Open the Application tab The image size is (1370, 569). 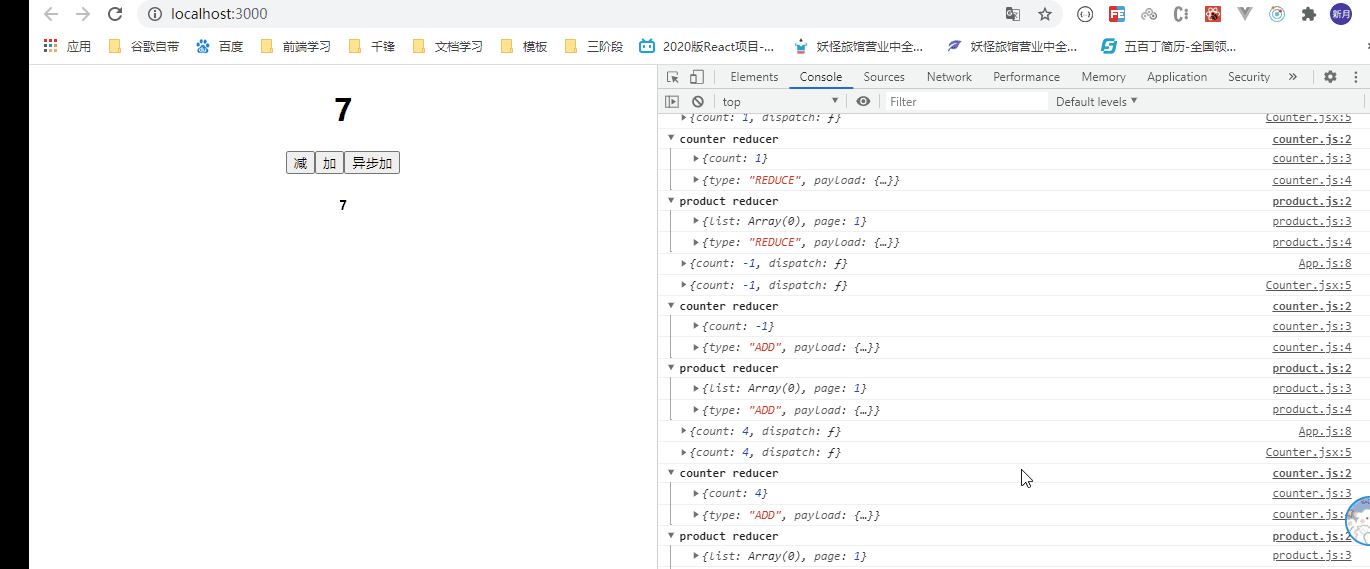pos(1177,77)
